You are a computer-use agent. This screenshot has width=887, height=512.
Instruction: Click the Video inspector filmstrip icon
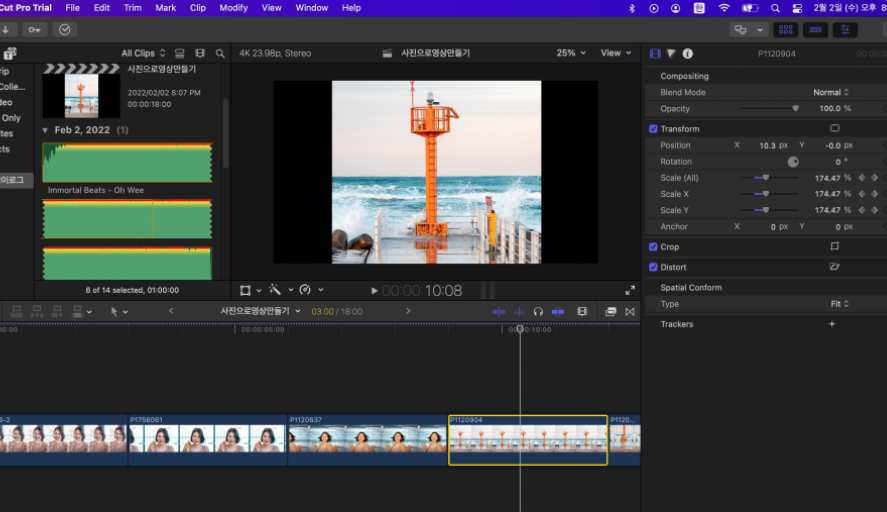(x=655, y=54)
